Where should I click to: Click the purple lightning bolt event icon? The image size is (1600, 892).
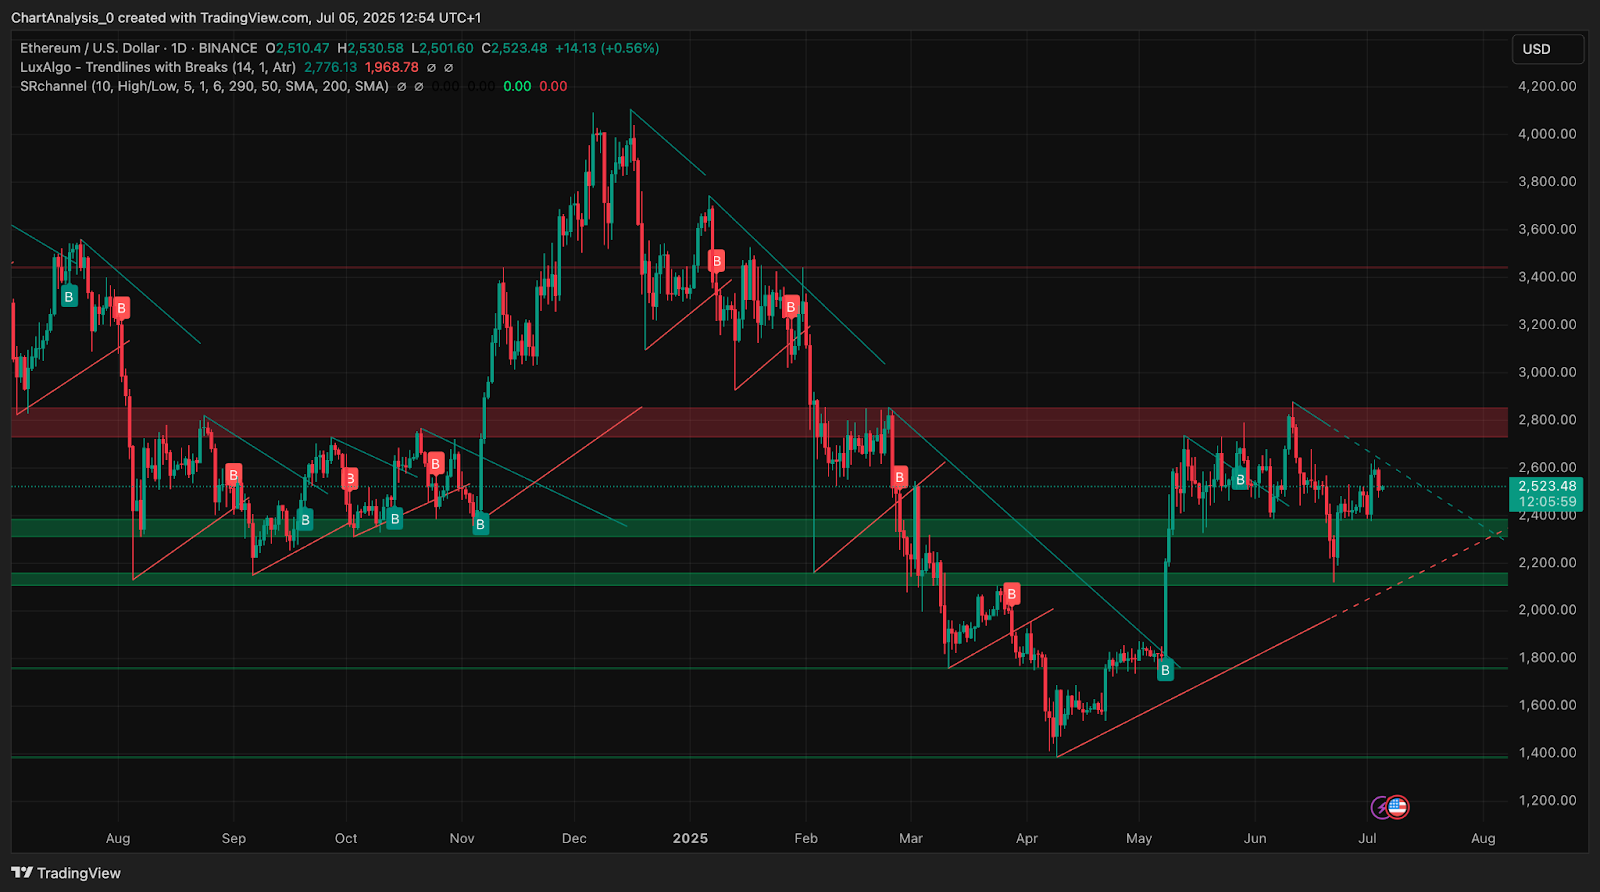click(1381, 807)
